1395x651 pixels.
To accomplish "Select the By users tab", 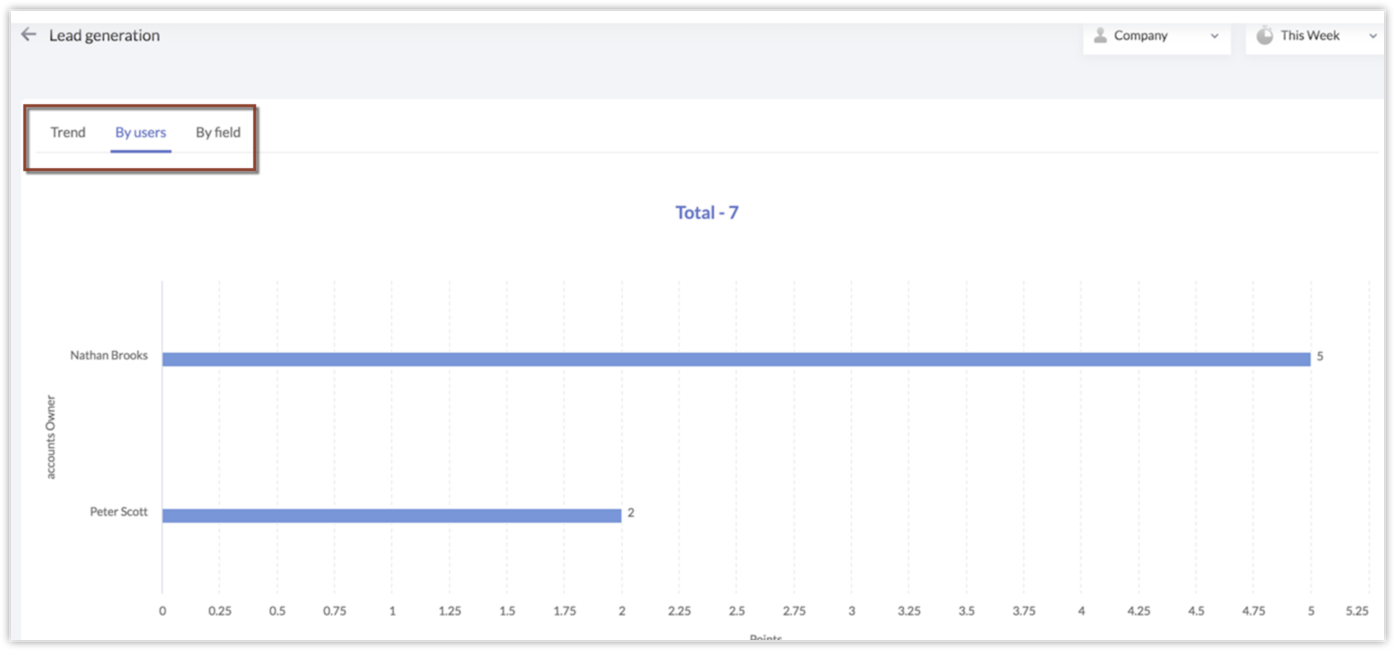I will [x=141, y=132].
